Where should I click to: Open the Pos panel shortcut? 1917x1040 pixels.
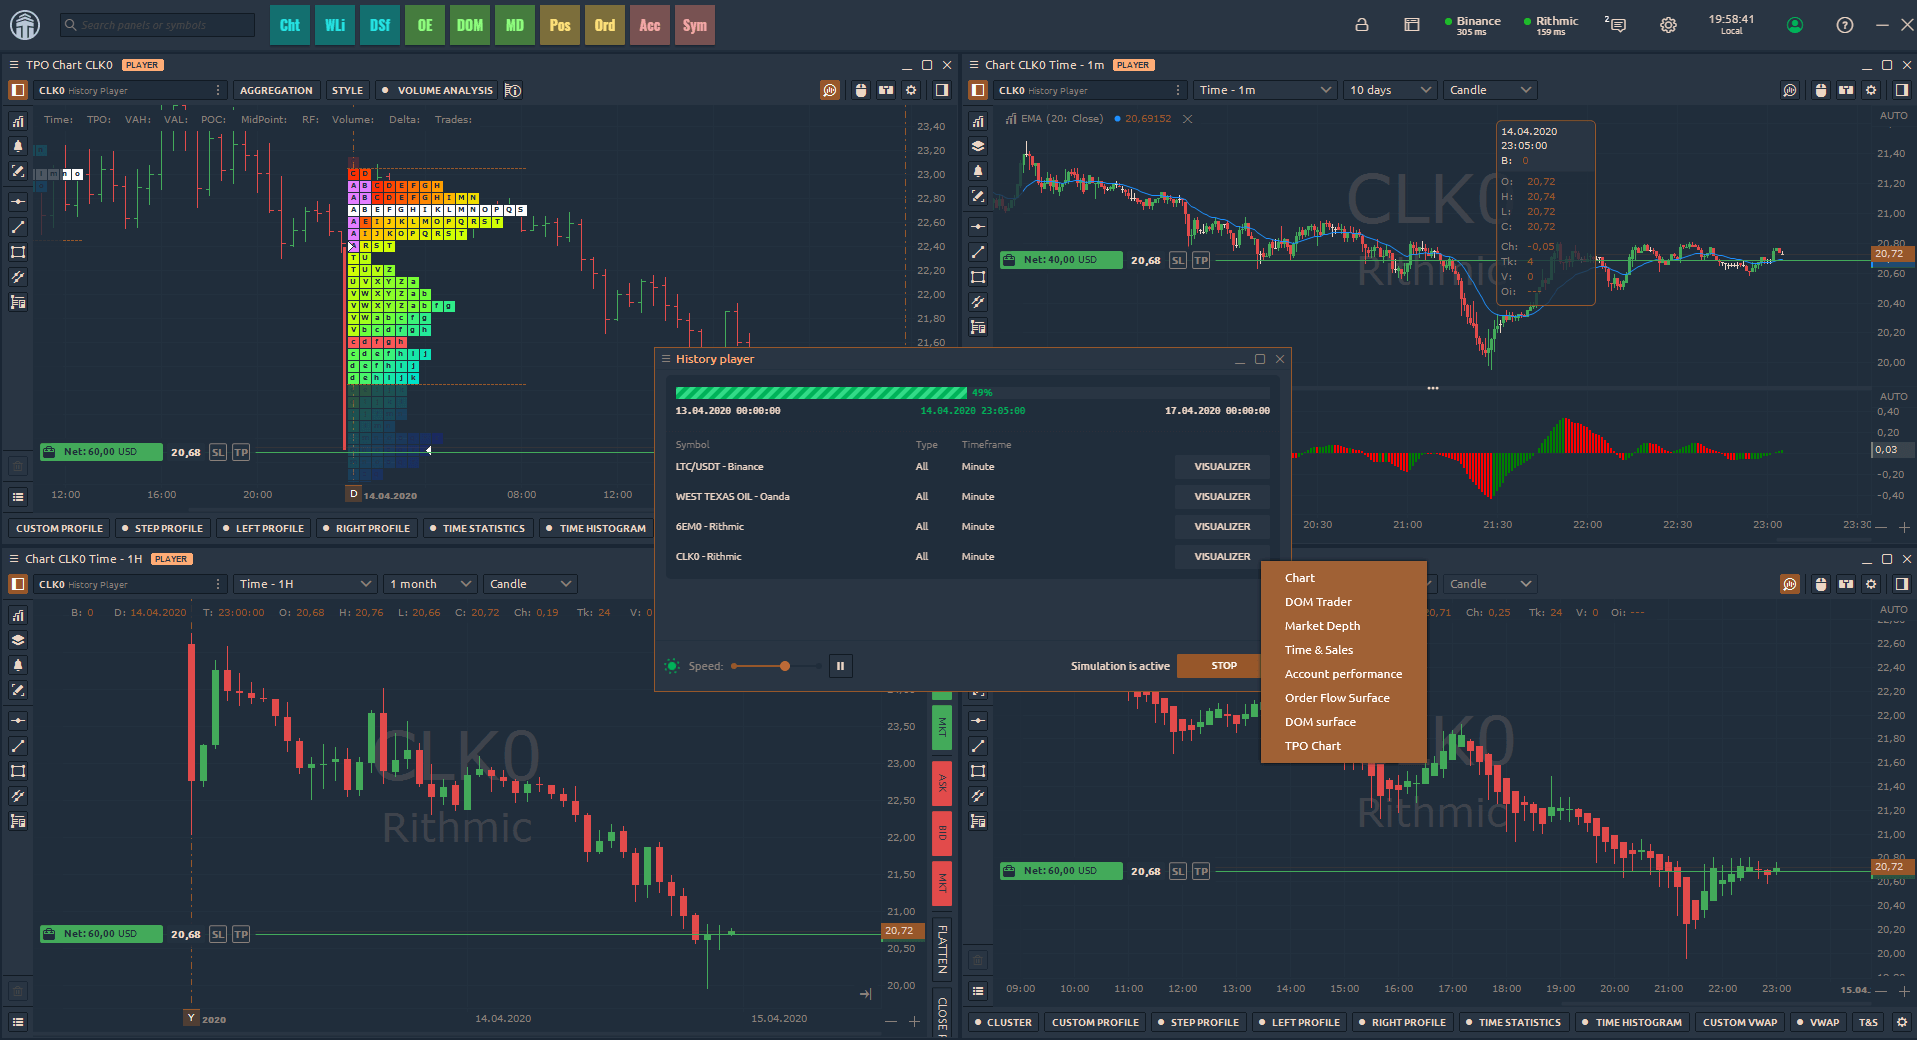pos(560,25)
